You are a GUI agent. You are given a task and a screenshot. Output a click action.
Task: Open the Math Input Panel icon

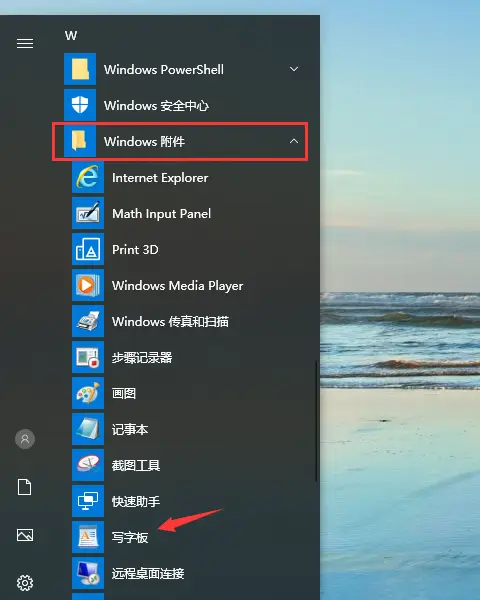pos(88,213)
